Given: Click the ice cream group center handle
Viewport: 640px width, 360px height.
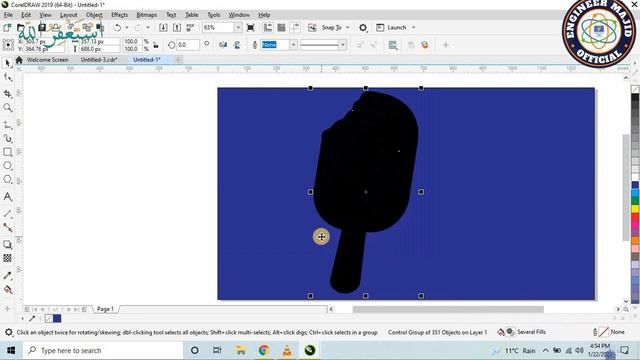Looking at the screenshot, I should (366, 191).
